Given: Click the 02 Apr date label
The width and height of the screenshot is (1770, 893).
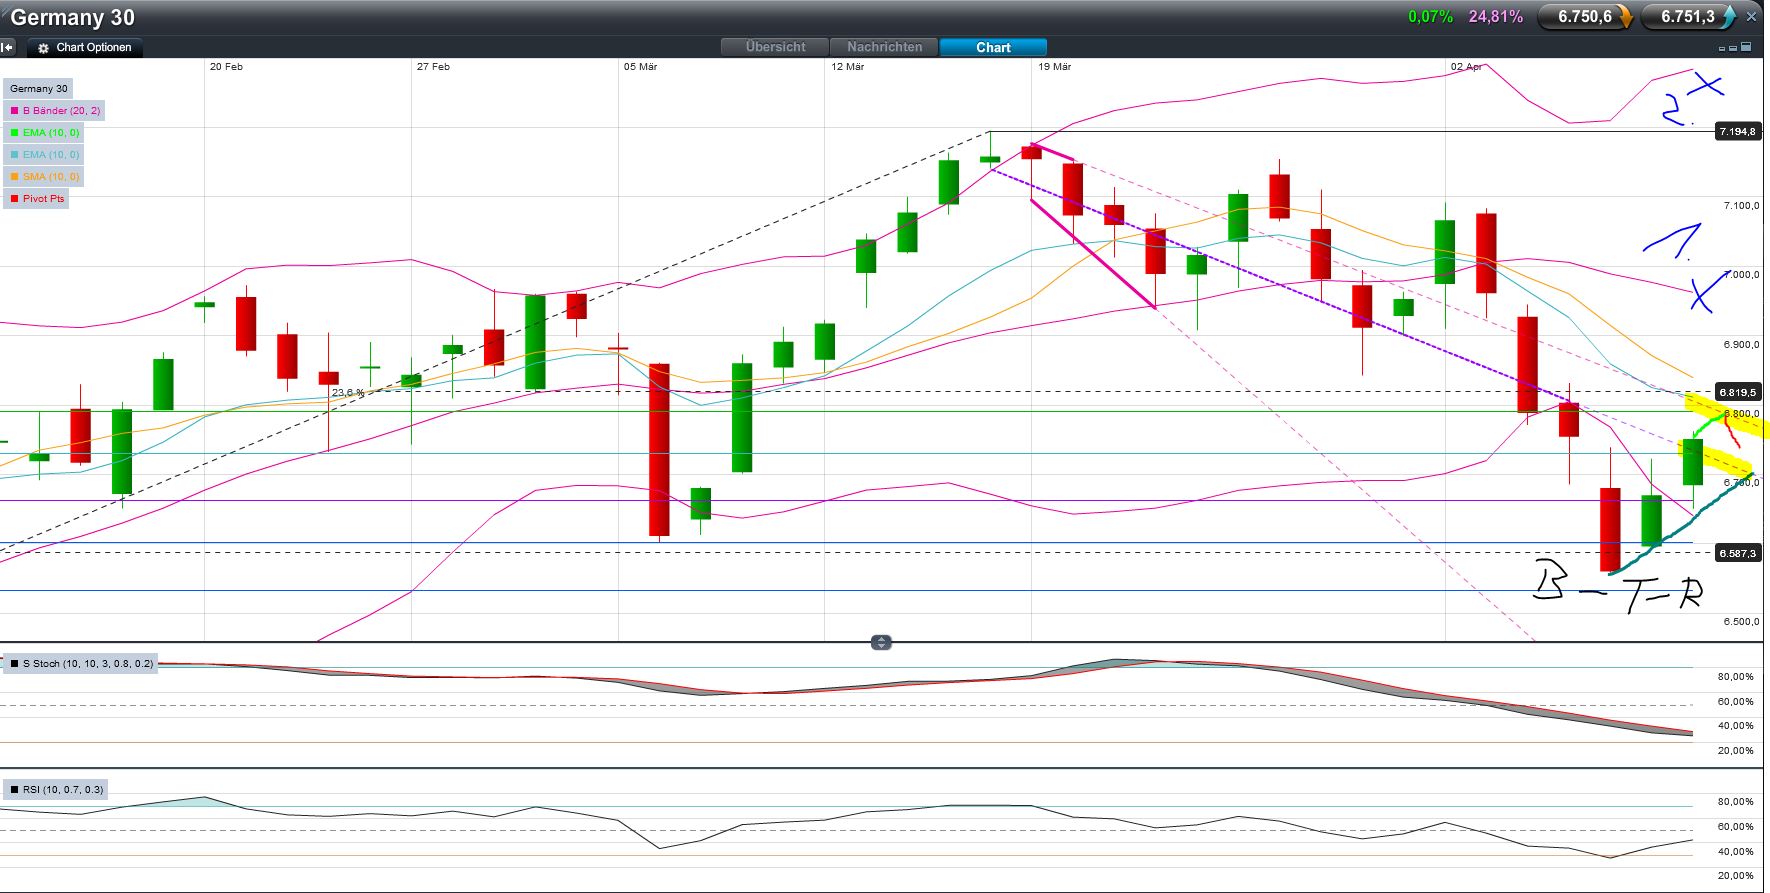Looking at the screenshot, I should (x=1467, y=67).
